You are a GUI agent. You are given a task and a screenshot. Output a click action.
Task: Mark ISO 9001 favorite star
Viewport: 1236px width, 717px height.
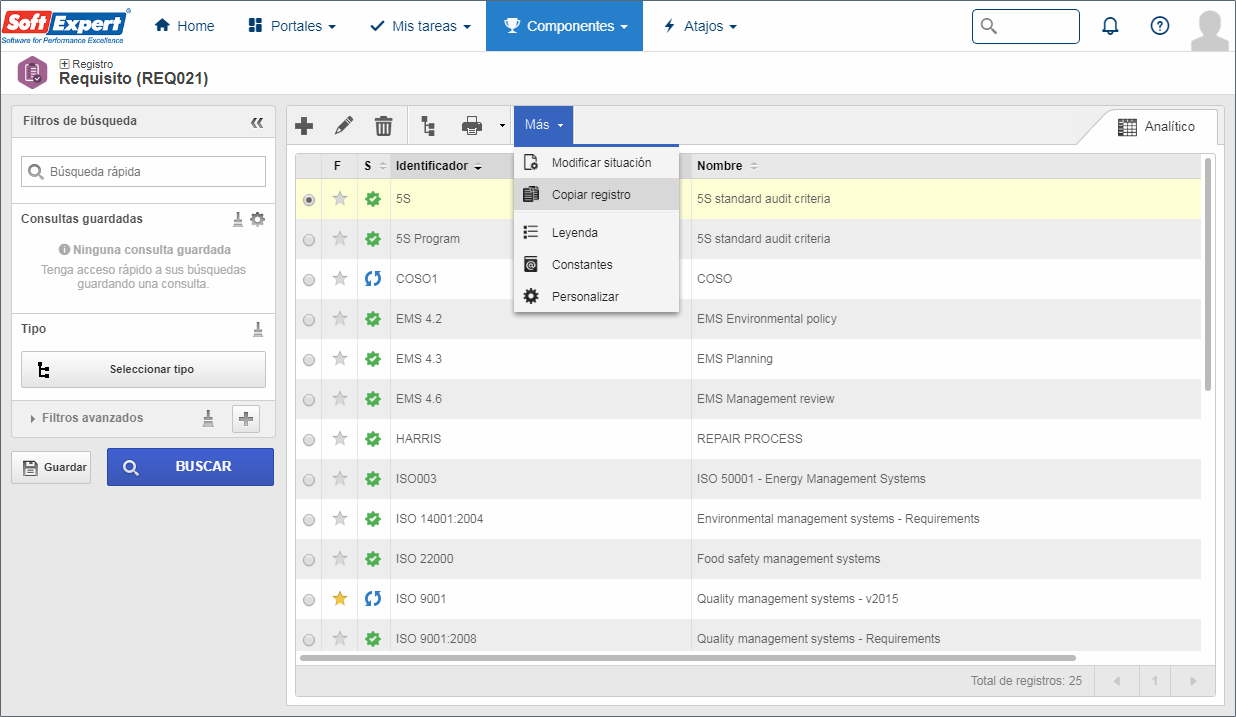[x=340, y=599]
